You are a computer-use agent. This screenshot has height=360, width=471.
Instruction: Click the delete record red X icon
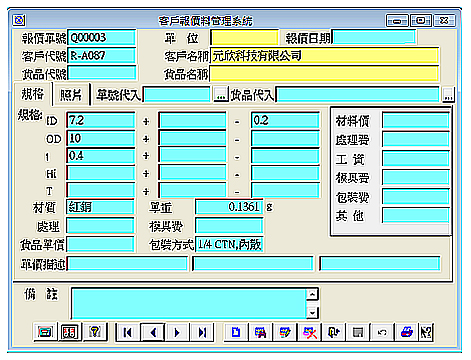pos(310,332)
